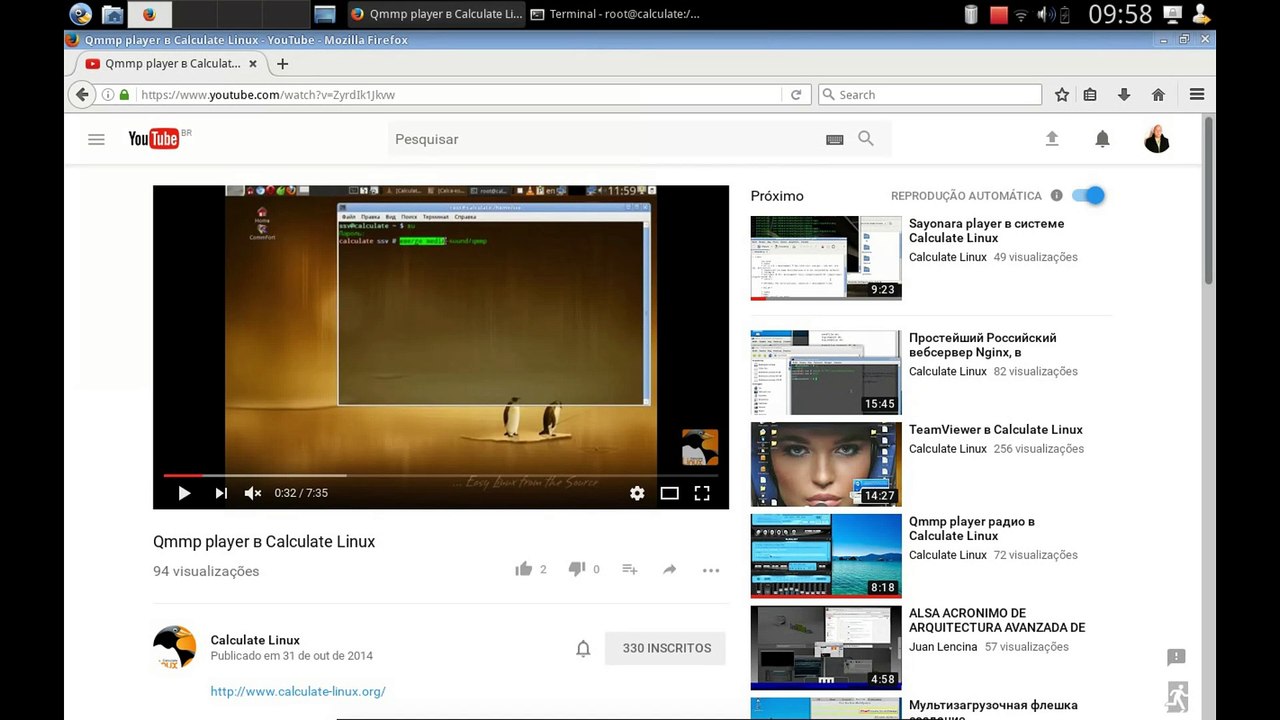Switch to theater mode
This screenshot has height=720, width=1280.
[670, 493]
